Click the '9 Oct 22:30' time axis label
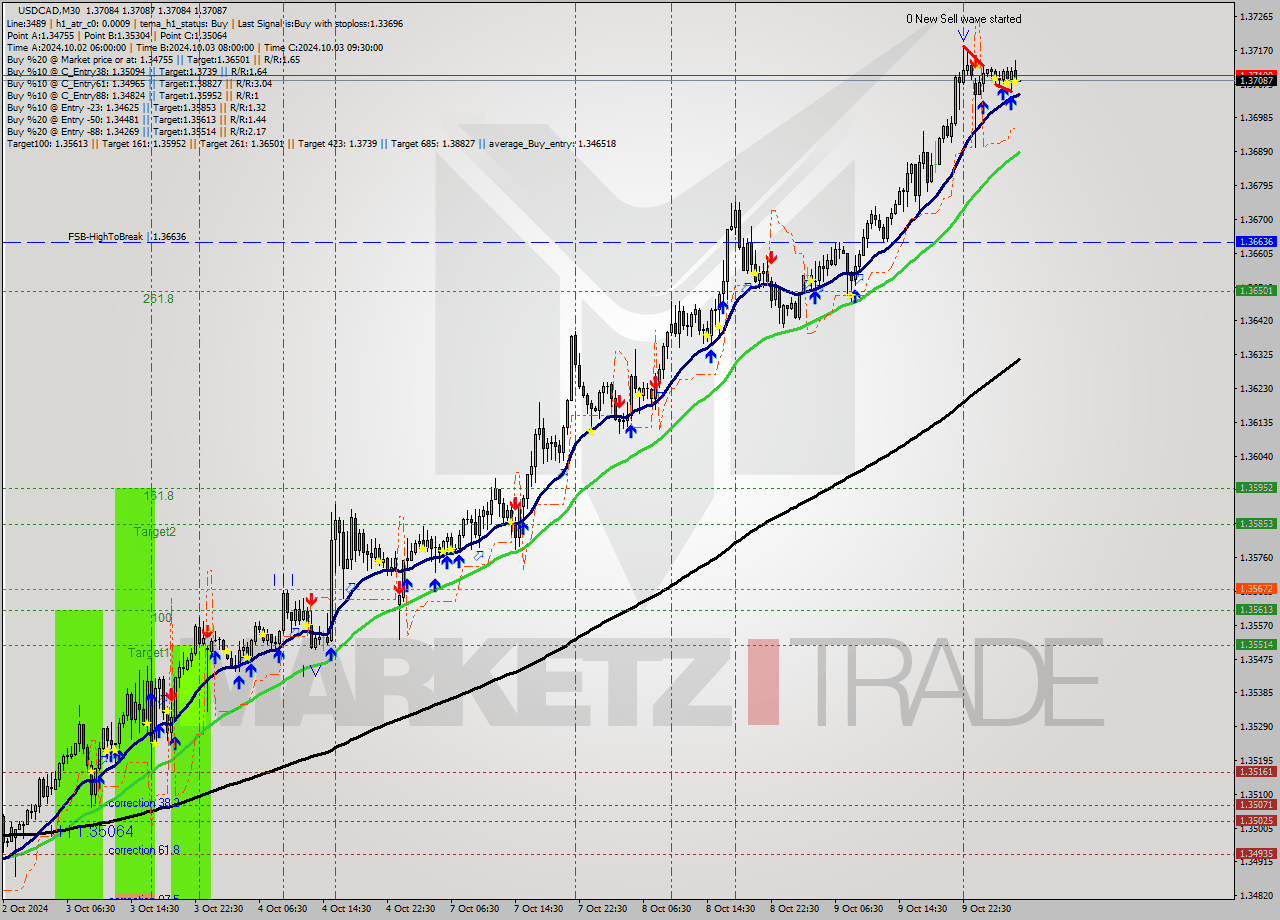Screen dimensions: 1280x920 click(985, 909)
